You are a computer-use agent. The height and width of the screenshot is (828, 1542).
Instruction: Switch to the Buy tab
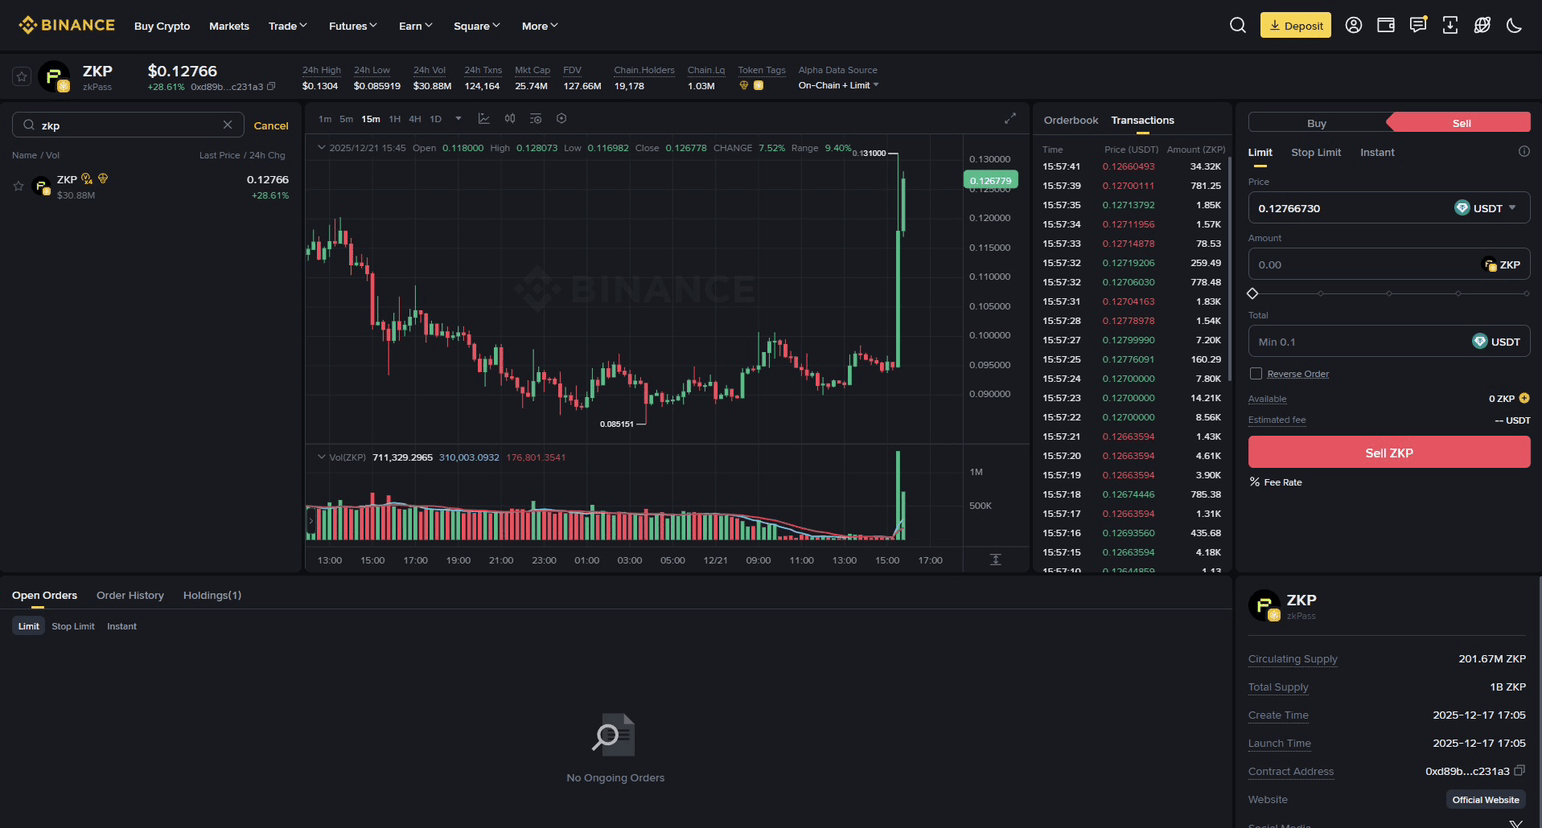[1316, 123]
